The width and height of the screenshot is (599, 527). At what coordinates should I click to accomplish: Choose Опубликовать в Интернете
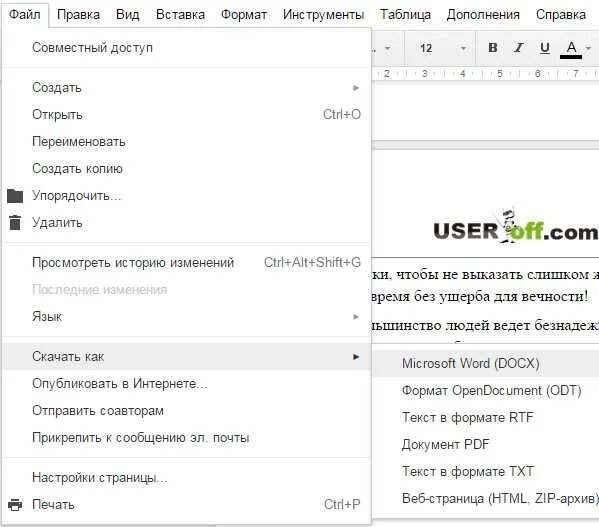186,383
